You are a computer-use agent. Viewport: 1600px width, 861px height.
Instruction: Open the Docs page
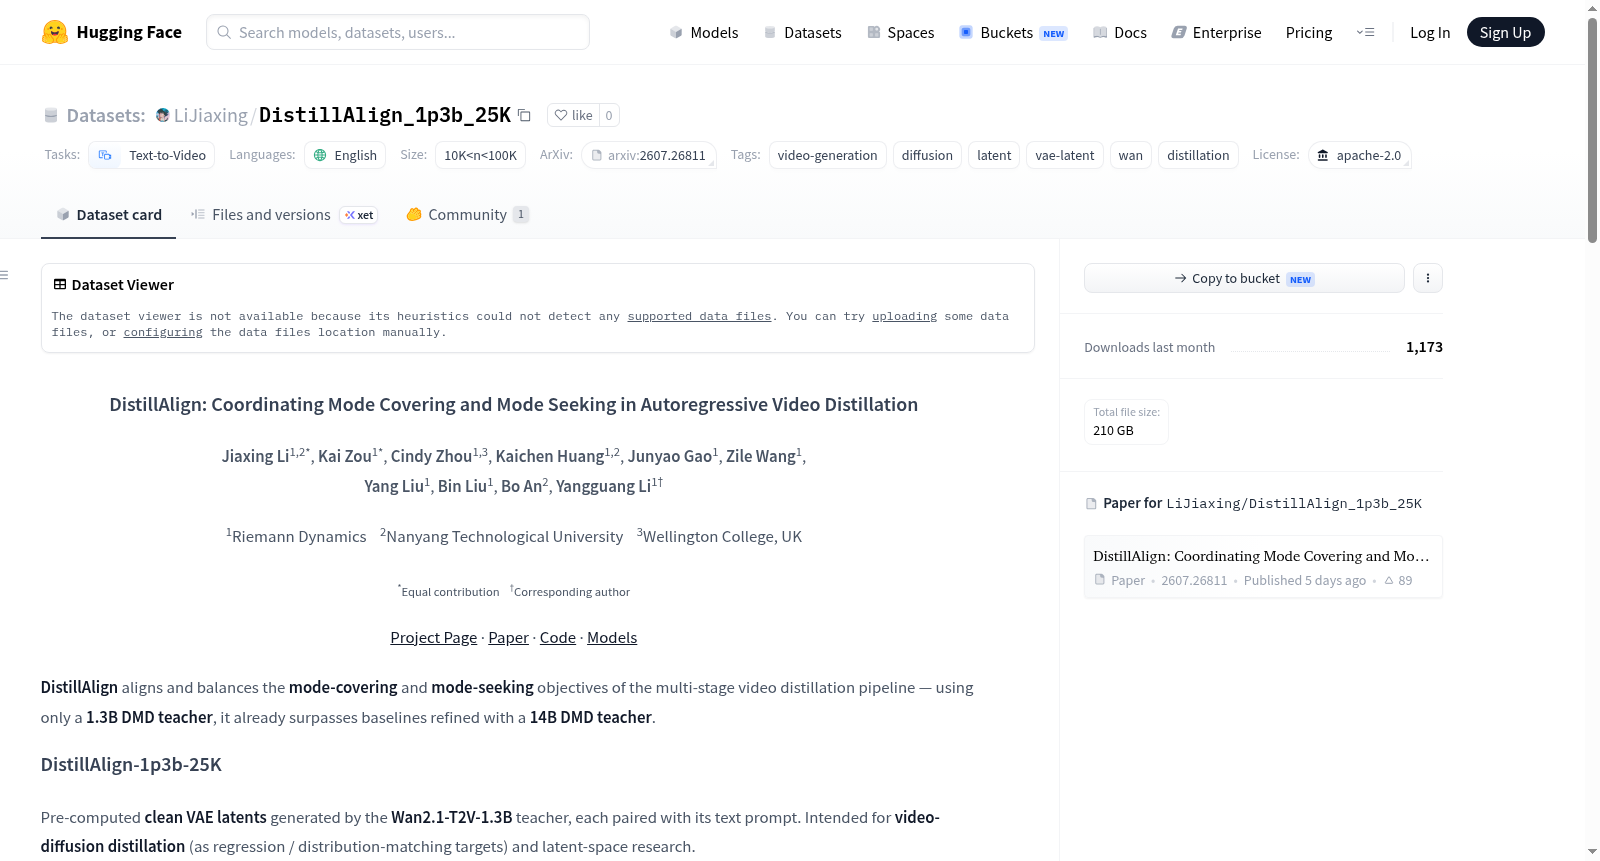click(1119, 32)
